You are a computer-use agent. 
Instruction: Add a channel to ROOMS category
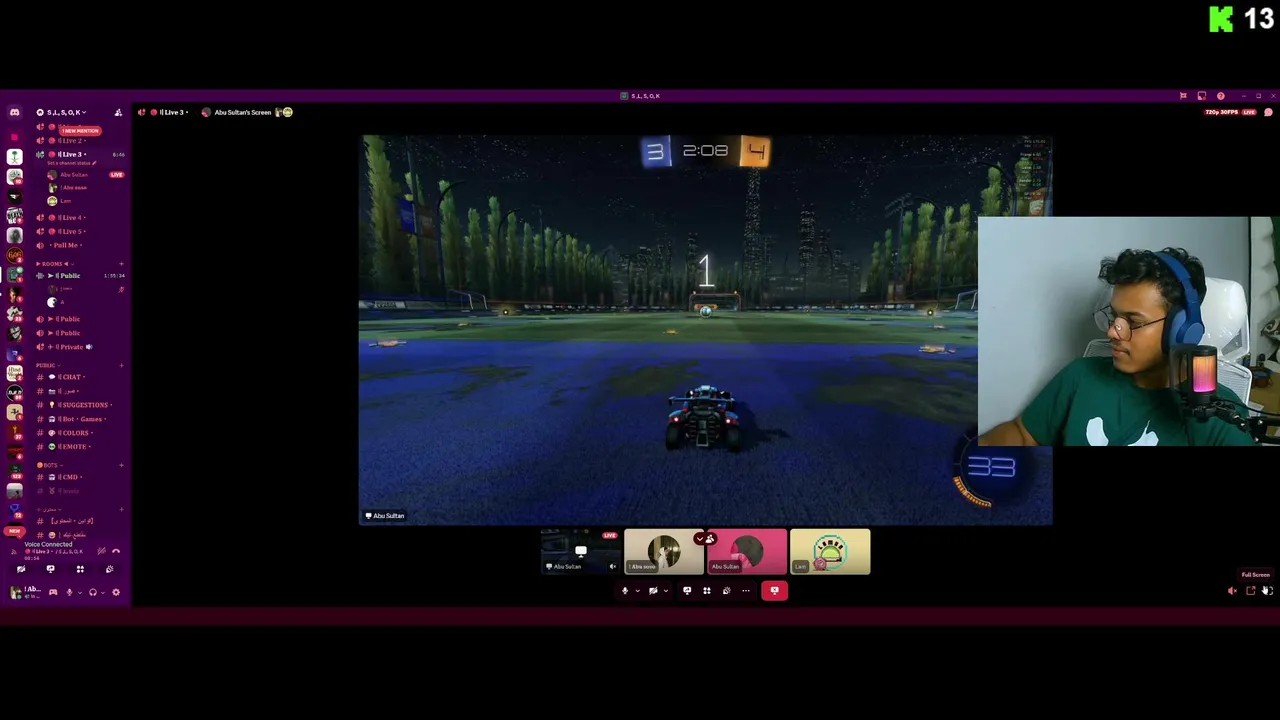[121, 264]
